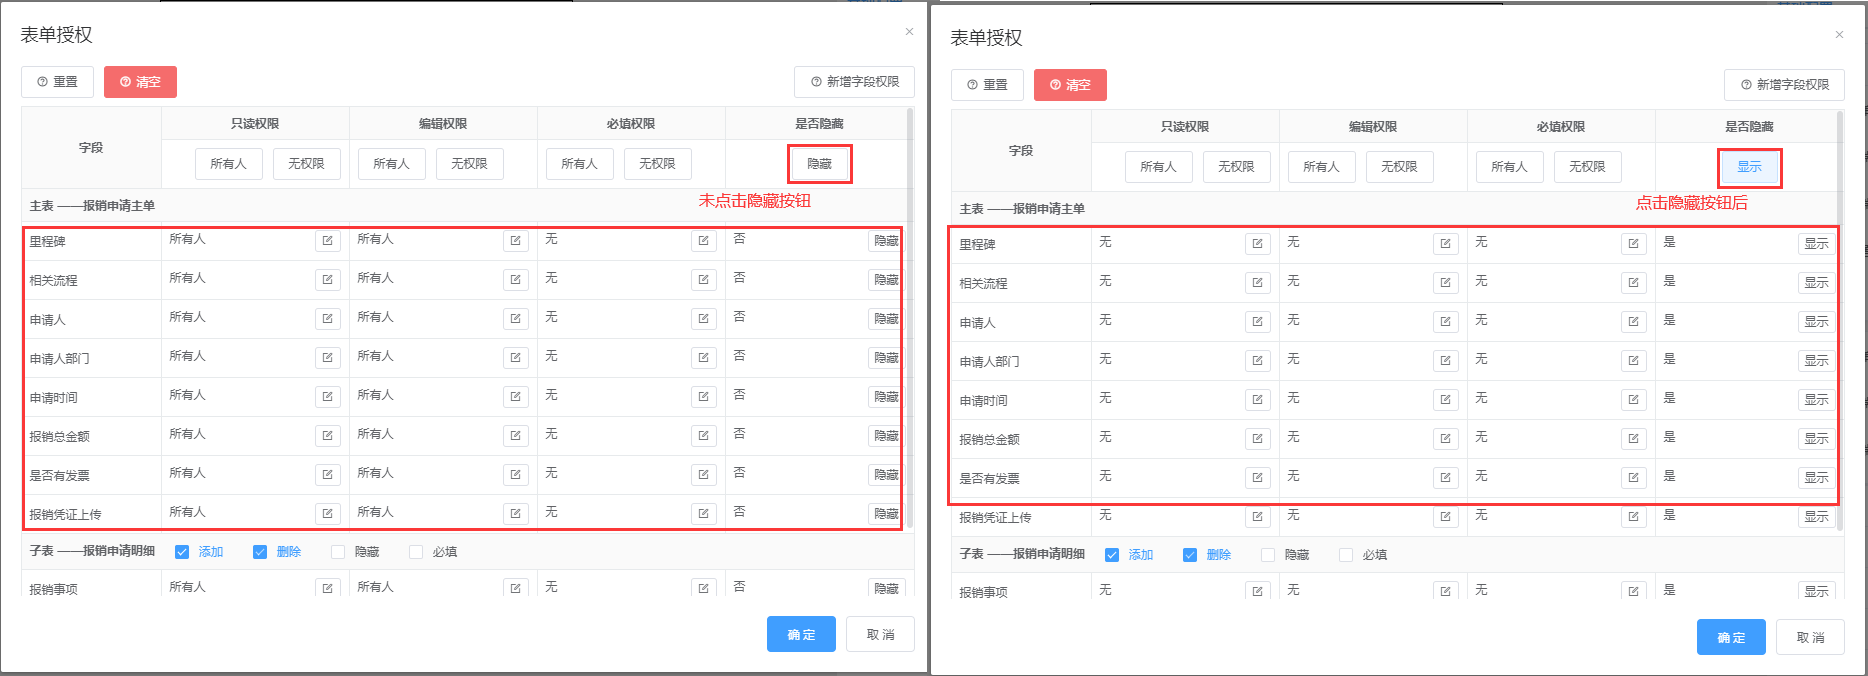This screenshot has width=1868, height=676.
Task: Edit 申请时间 编辑权限 in right dialog
Action: coord(1445,400)
